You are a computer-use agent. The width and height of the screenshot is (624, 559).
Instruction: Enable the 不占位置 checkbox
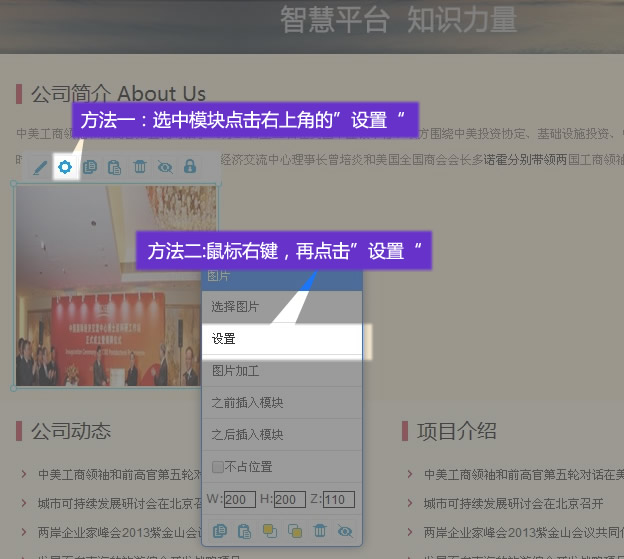pyautogui.click(x=218, y=467)
